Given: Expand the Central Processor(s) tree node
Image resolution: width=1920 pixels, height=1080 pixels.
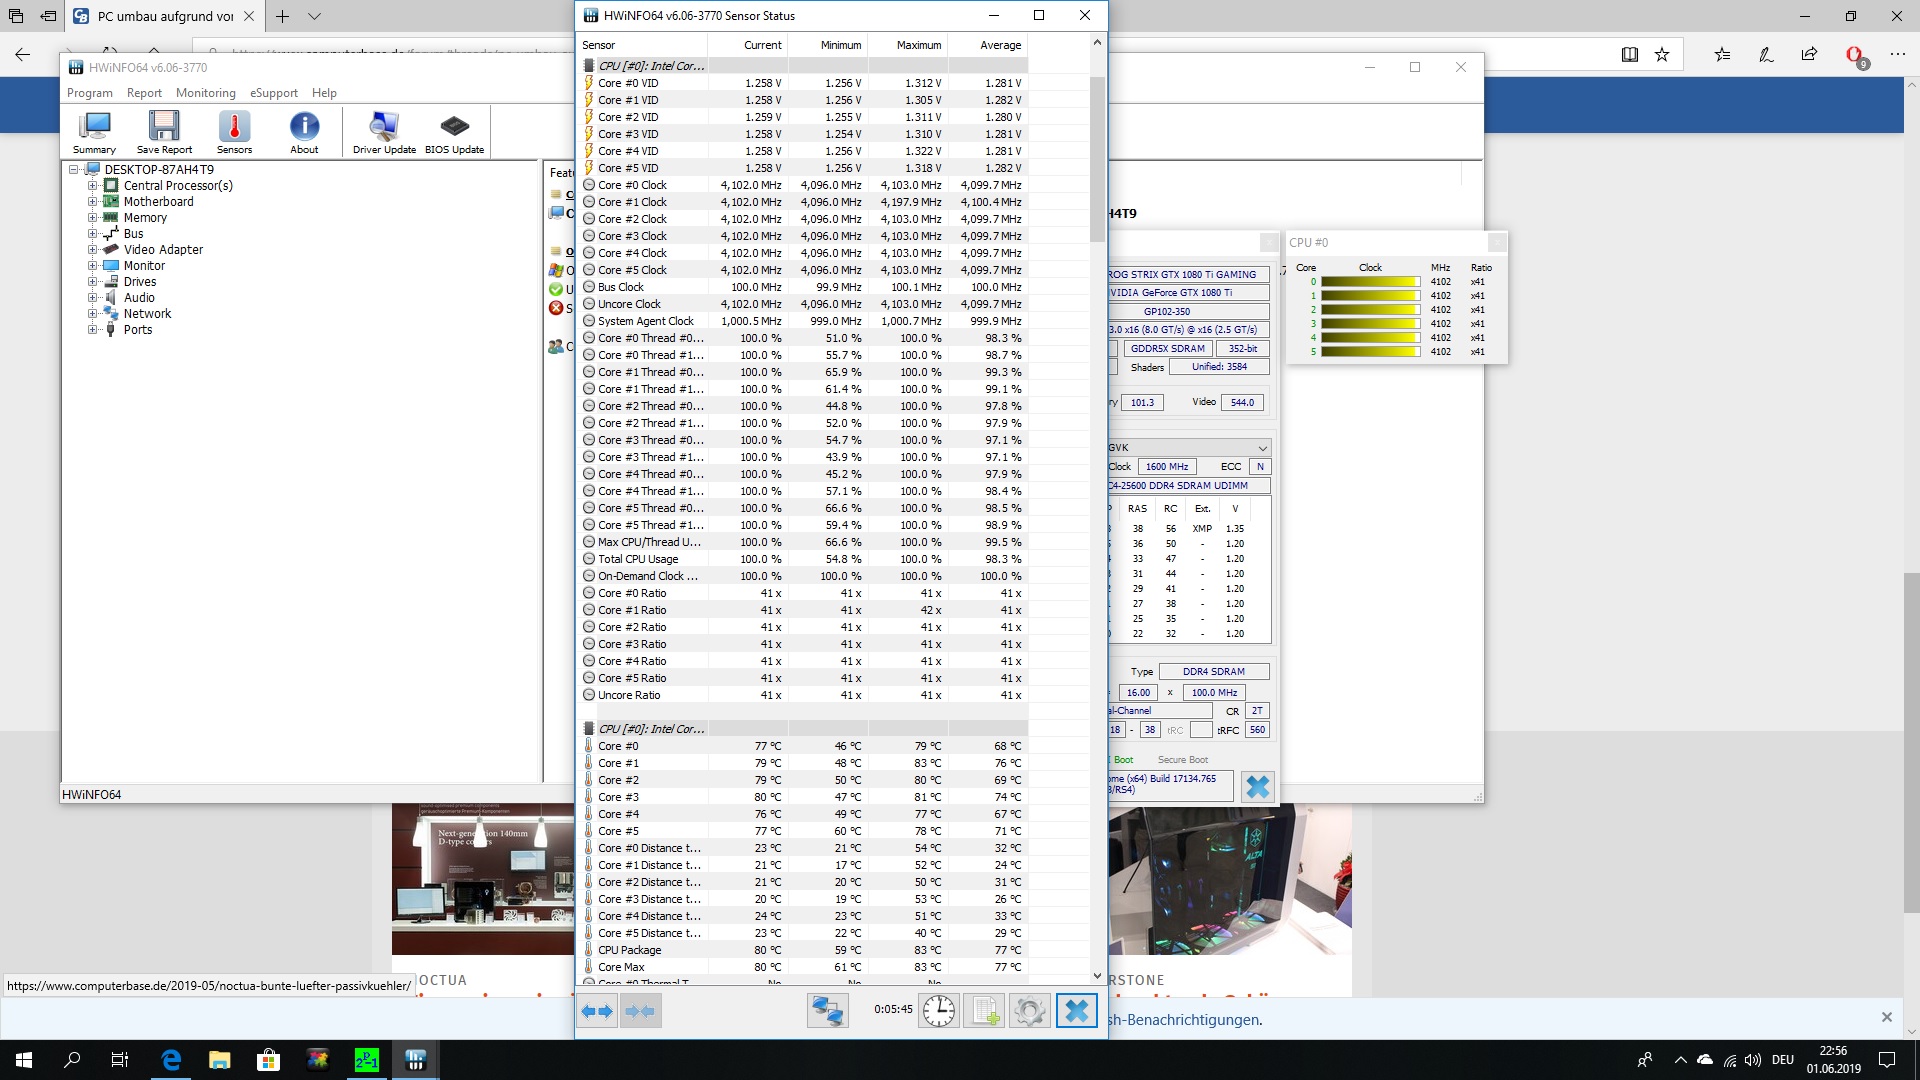Looking at the screenshot, I should click(92, 186).
